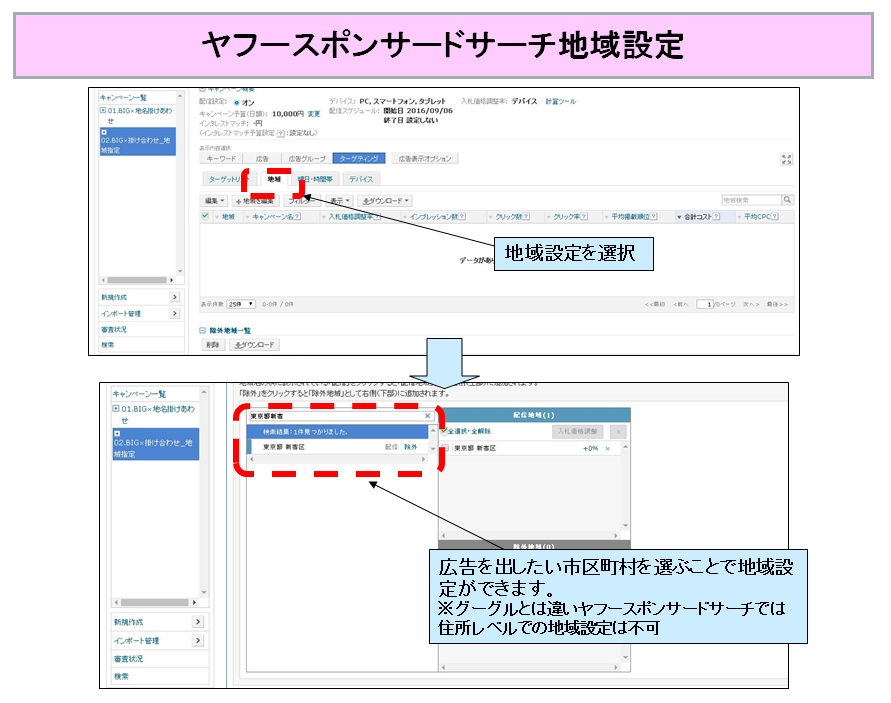
Task: Sort by the 合計コスト column header
Action: (x=697, y=217)
